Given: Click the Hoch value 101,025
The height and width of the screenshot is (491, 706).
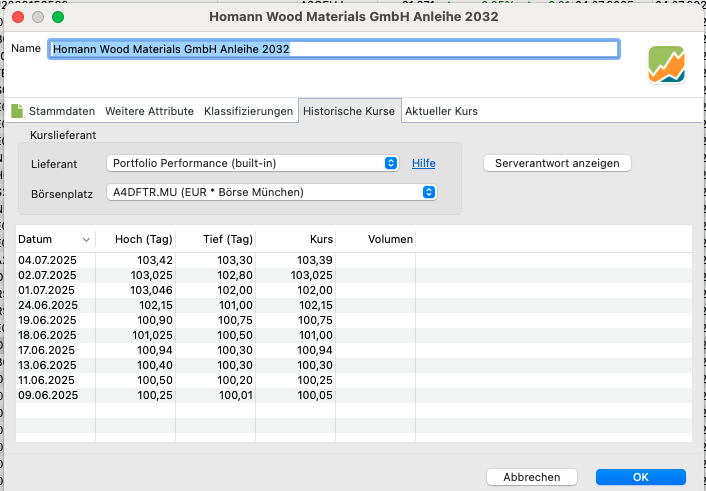Looking at the screenshot, I should [x=152, y=335].
